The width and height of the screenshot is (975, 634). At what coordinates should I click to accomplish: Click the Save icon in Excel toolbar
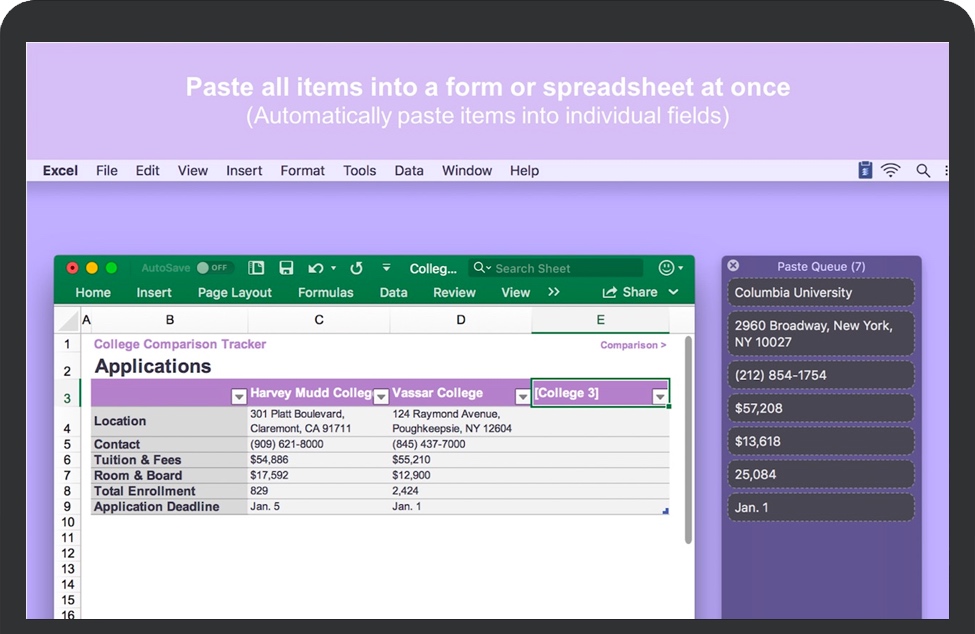point(286,268)
